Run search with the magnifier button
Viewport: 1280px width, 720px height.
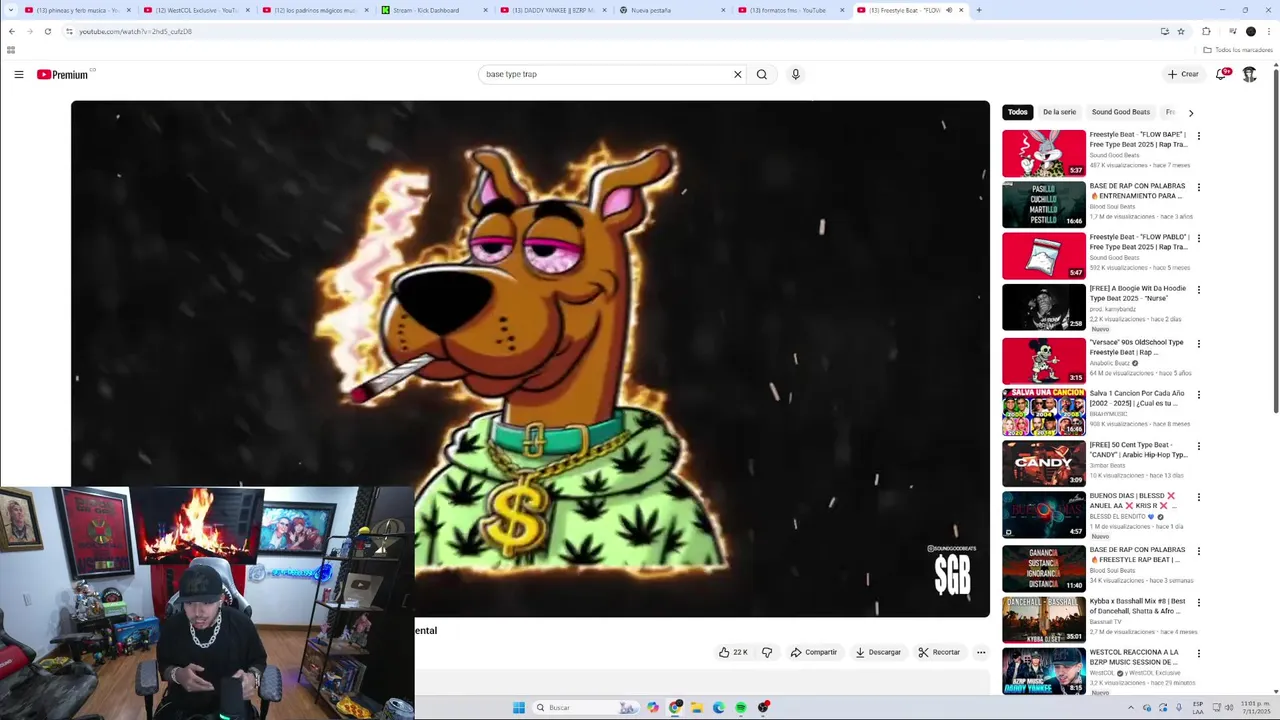point(762,74)
